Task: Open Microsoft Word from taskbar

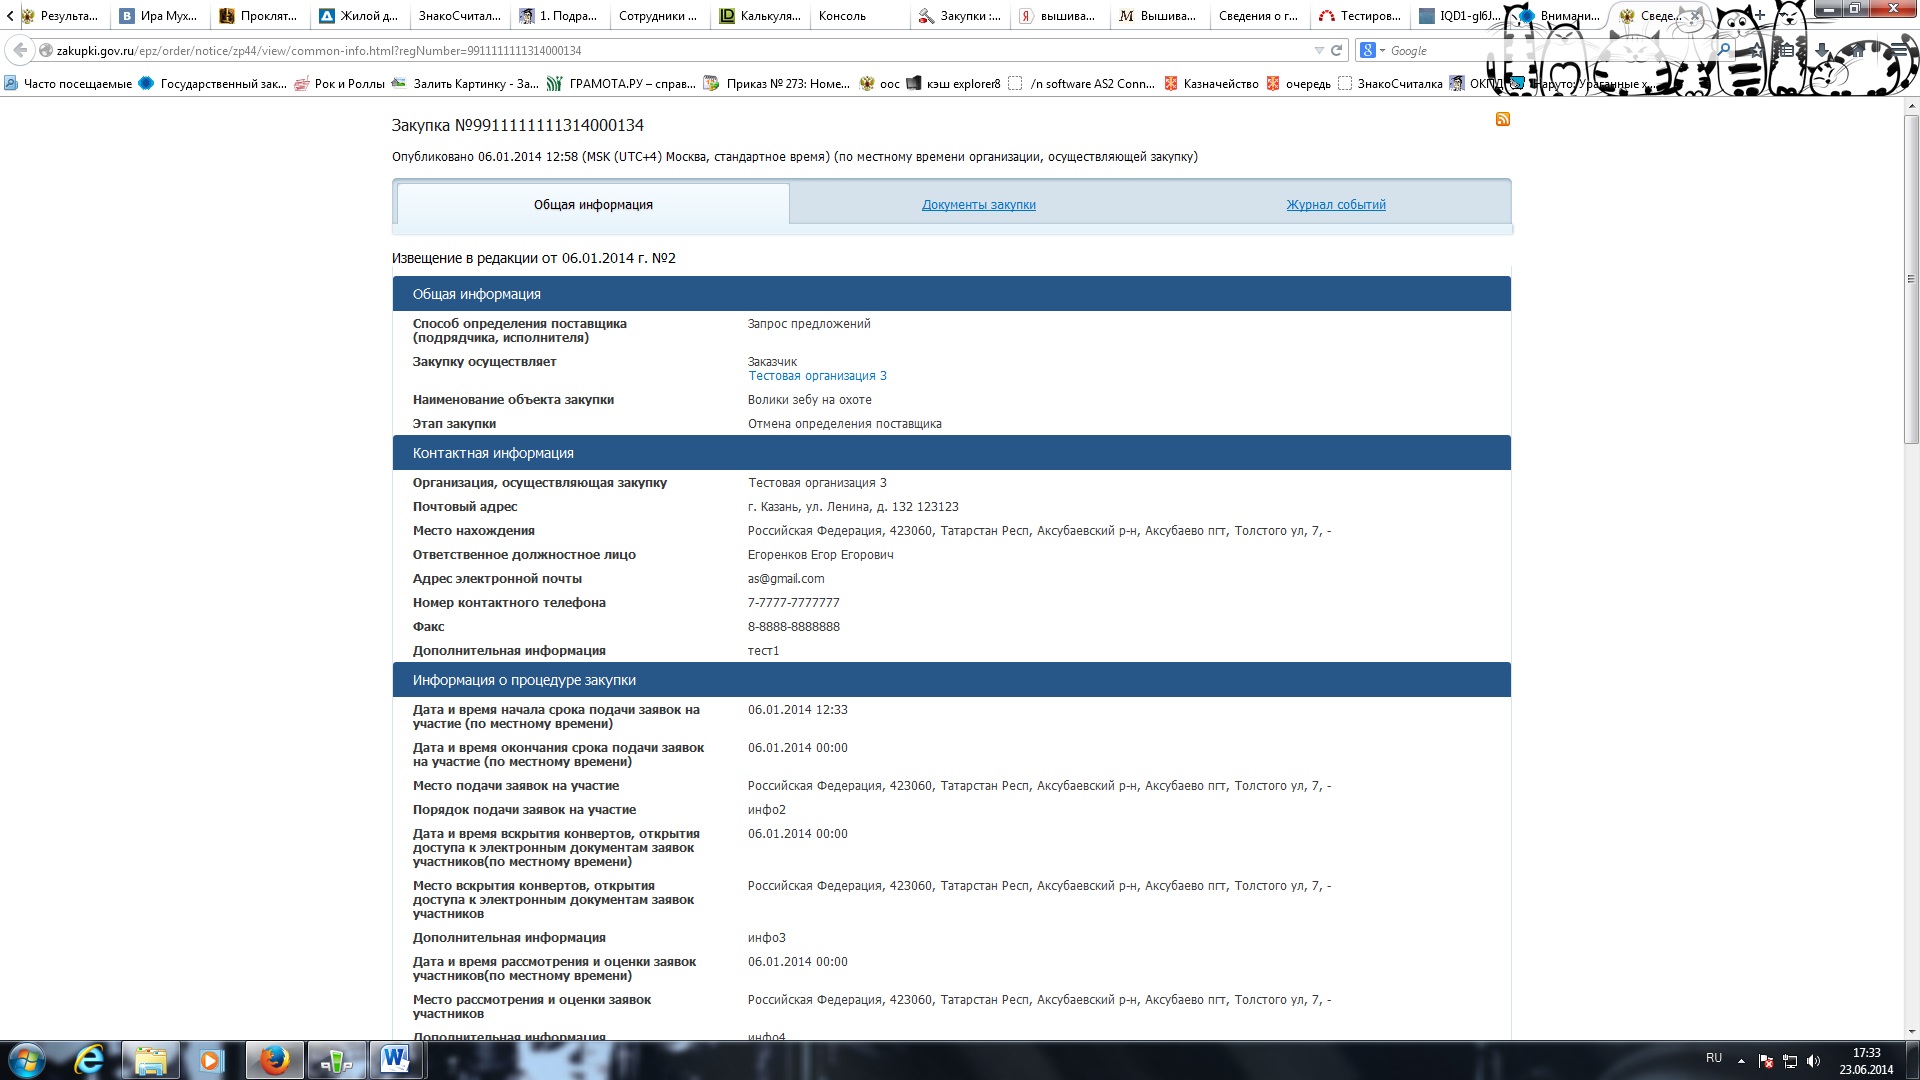Action: (x=395, y=1060)
